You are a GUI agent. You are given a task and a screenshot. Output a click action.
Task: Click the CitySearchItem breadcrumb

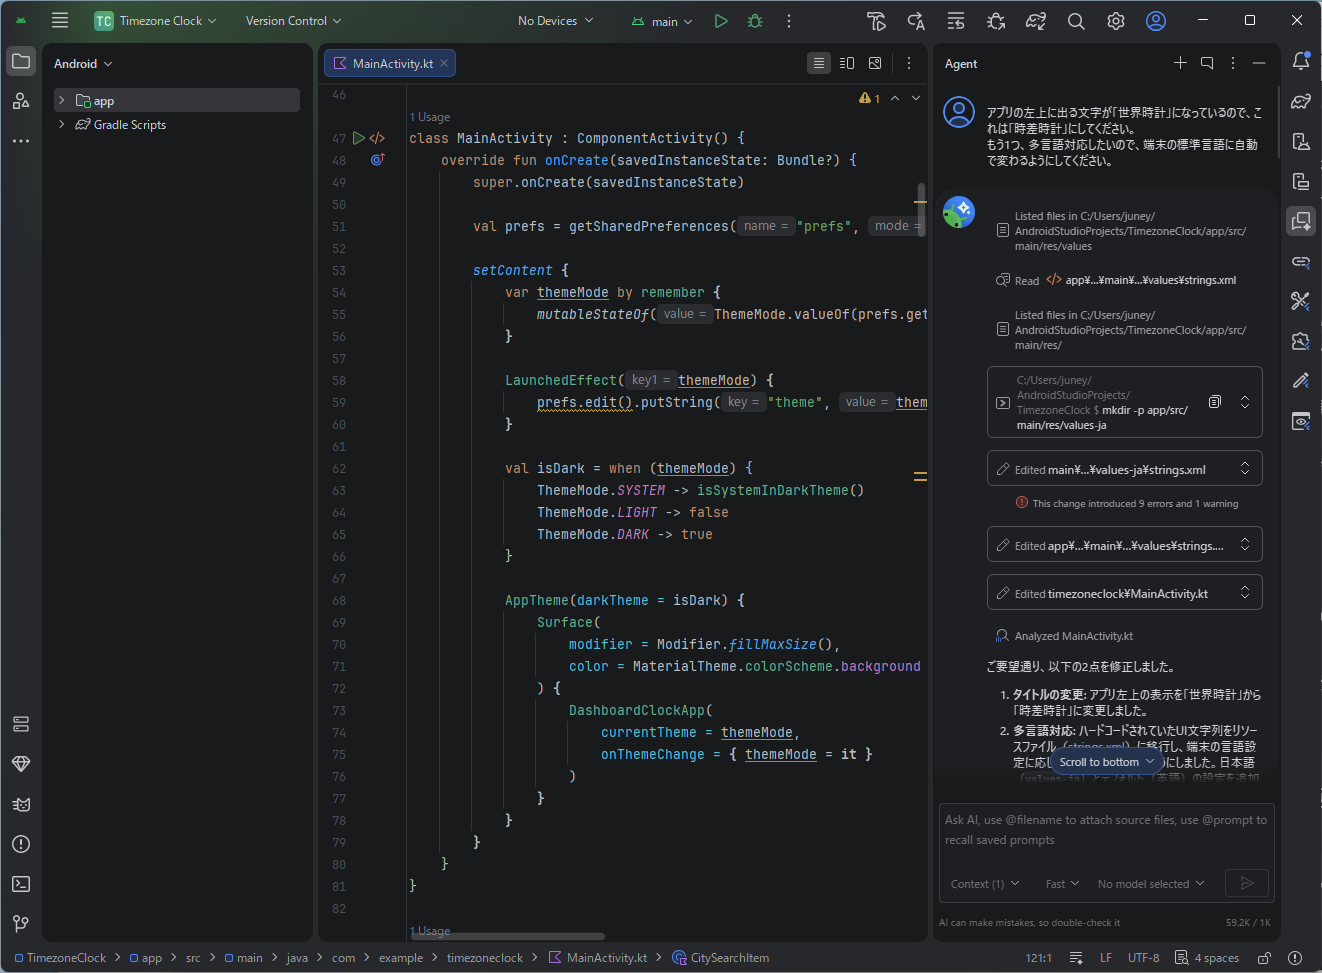(721, 958)
